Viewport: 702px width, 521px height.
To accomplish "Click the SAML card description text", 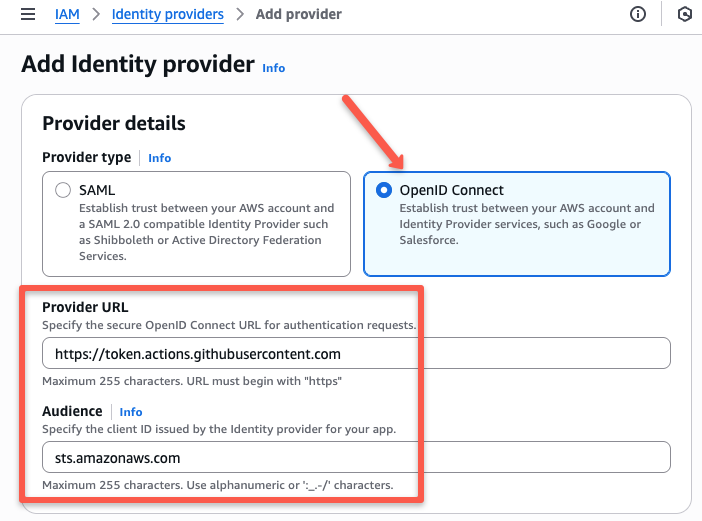I will 206,232.
